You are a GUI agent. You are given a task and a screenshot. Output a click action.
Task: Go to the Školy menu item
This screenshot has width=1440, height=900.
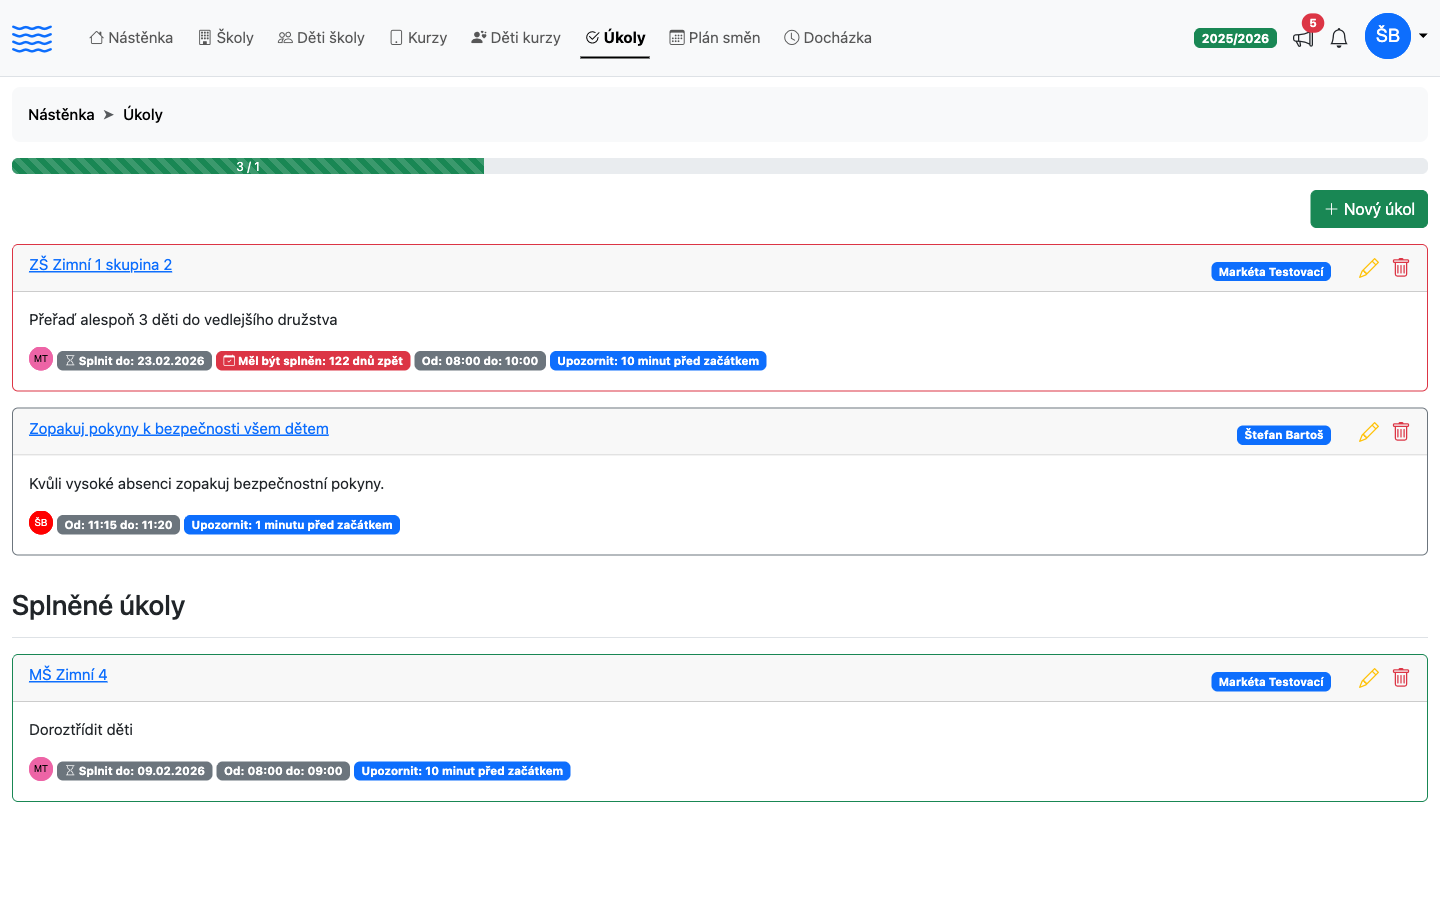pos(226,38)
